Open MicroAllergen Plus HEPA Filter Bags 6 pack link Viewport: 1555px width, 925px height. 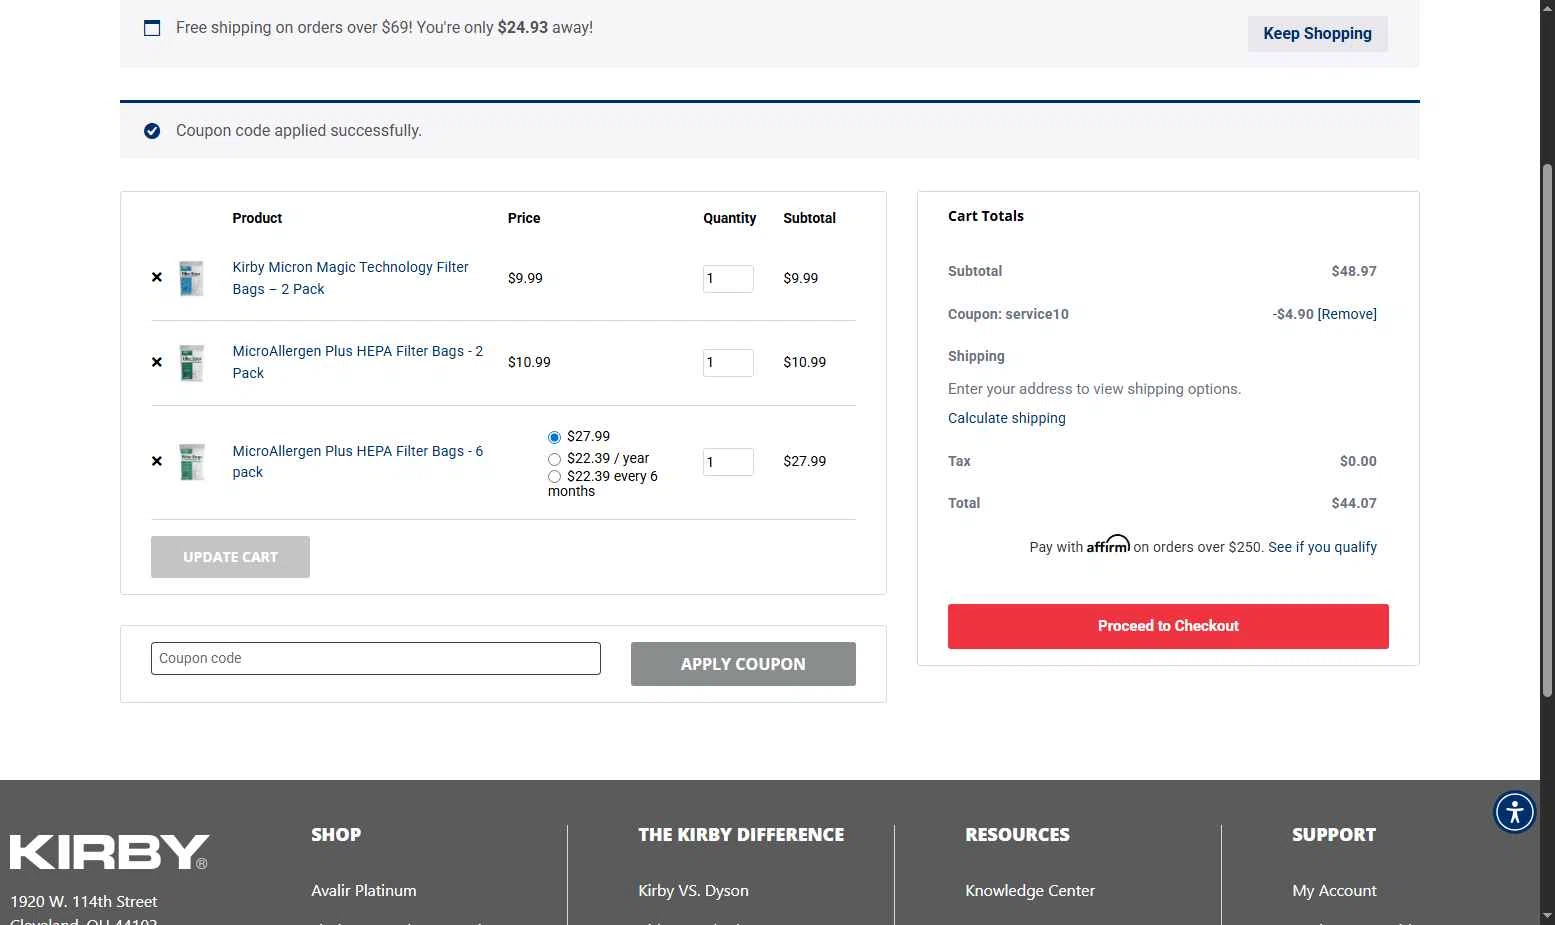(x=357, y=461)
